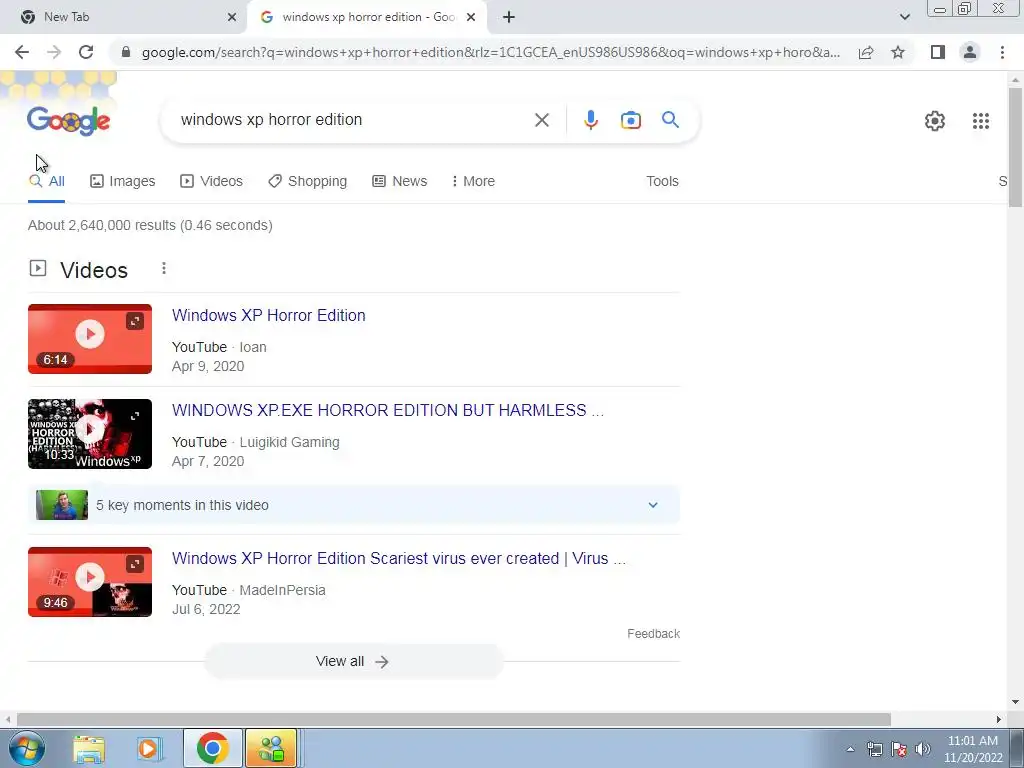
Task: Open the Windows Start menu
Action: pyautogui.click(x=27, y=748)
